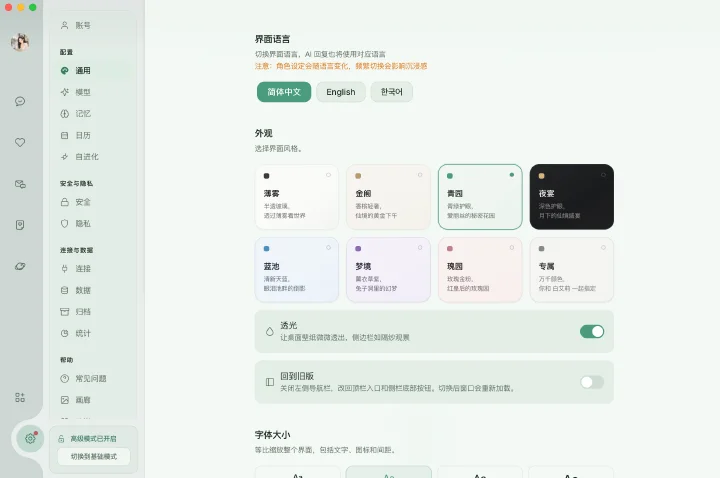720x478 pixels.
Task: Open 记忆 memory settings
Action: pyautogui.click(x=94, y=114)
